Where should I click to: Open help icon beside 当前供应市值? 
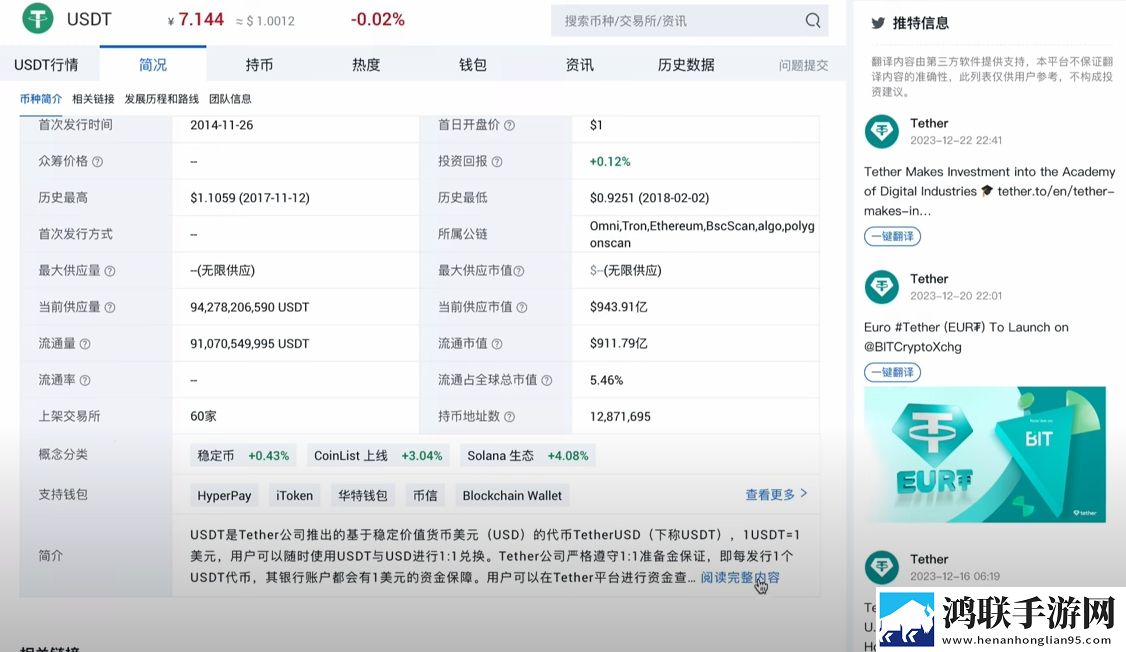(522, 307)
